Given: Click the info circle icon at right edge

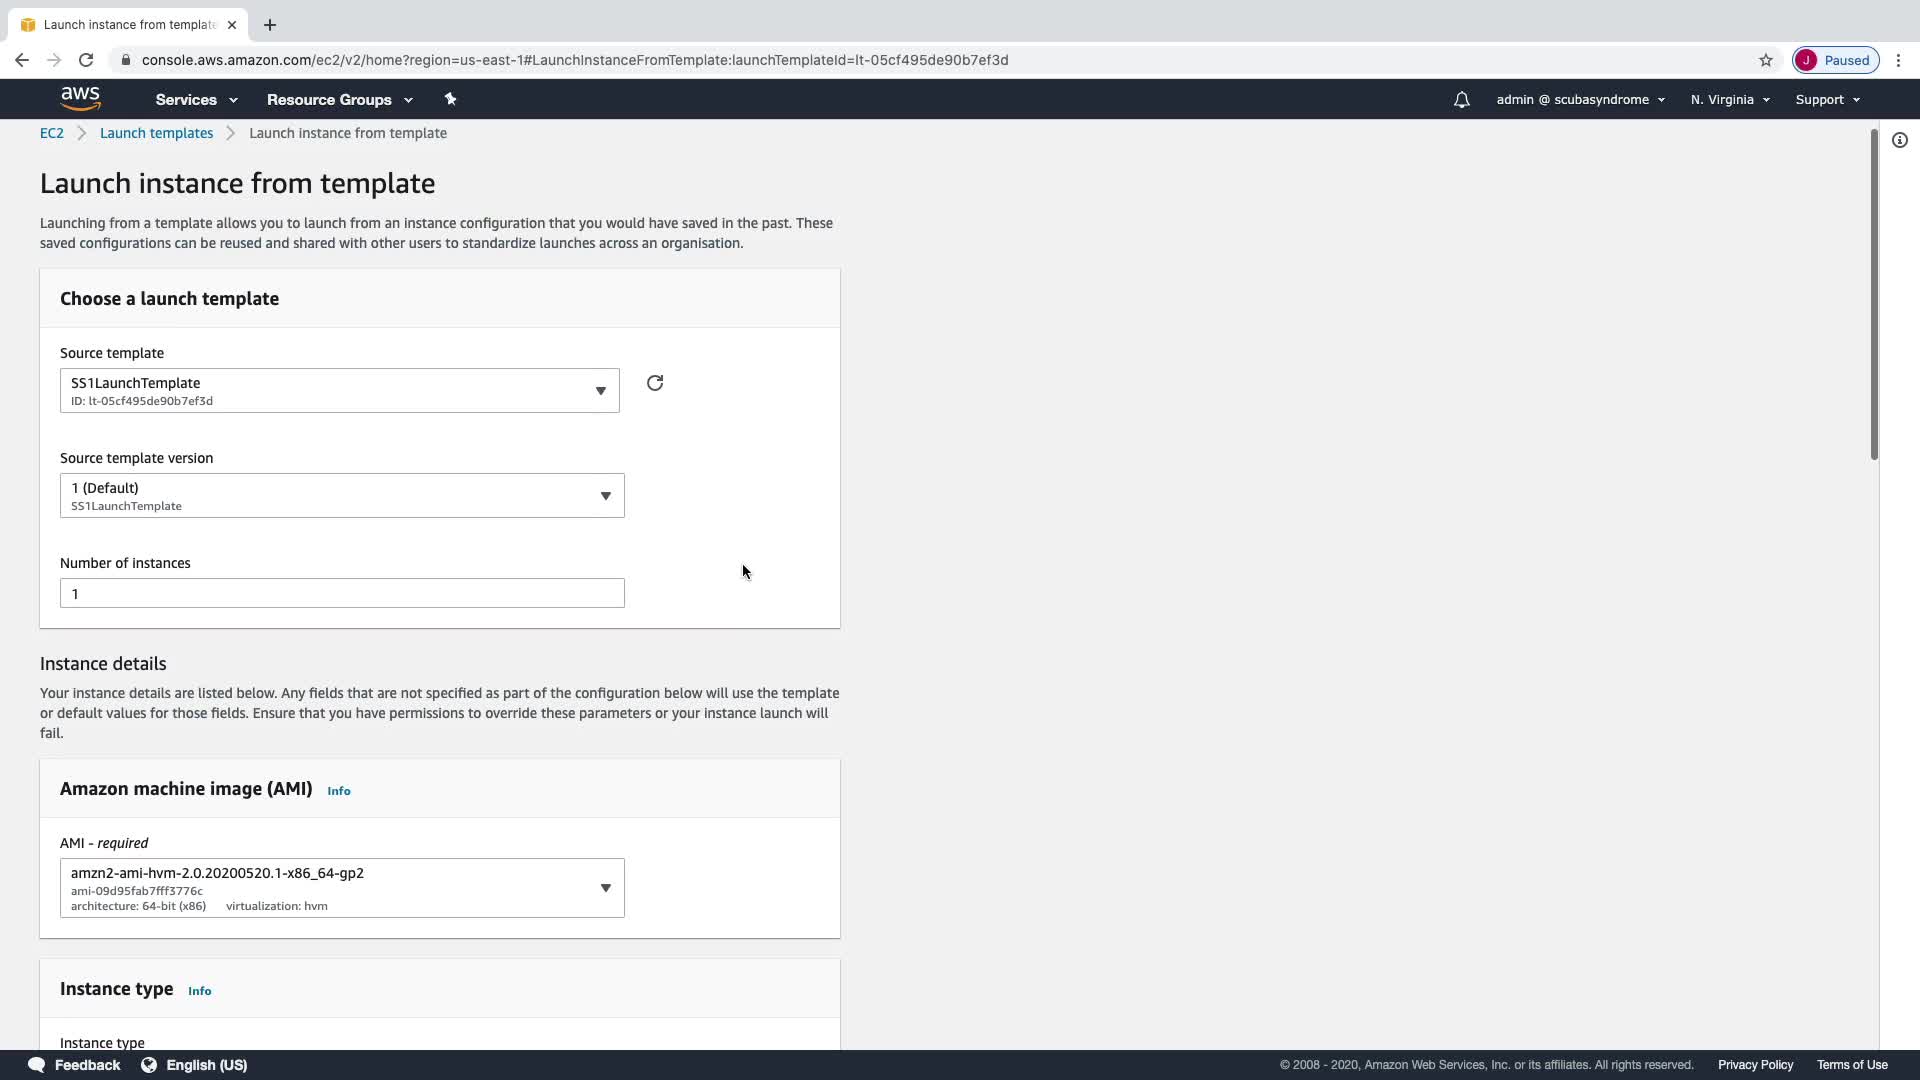Looking at the screenshot, I should point(1899,140).
